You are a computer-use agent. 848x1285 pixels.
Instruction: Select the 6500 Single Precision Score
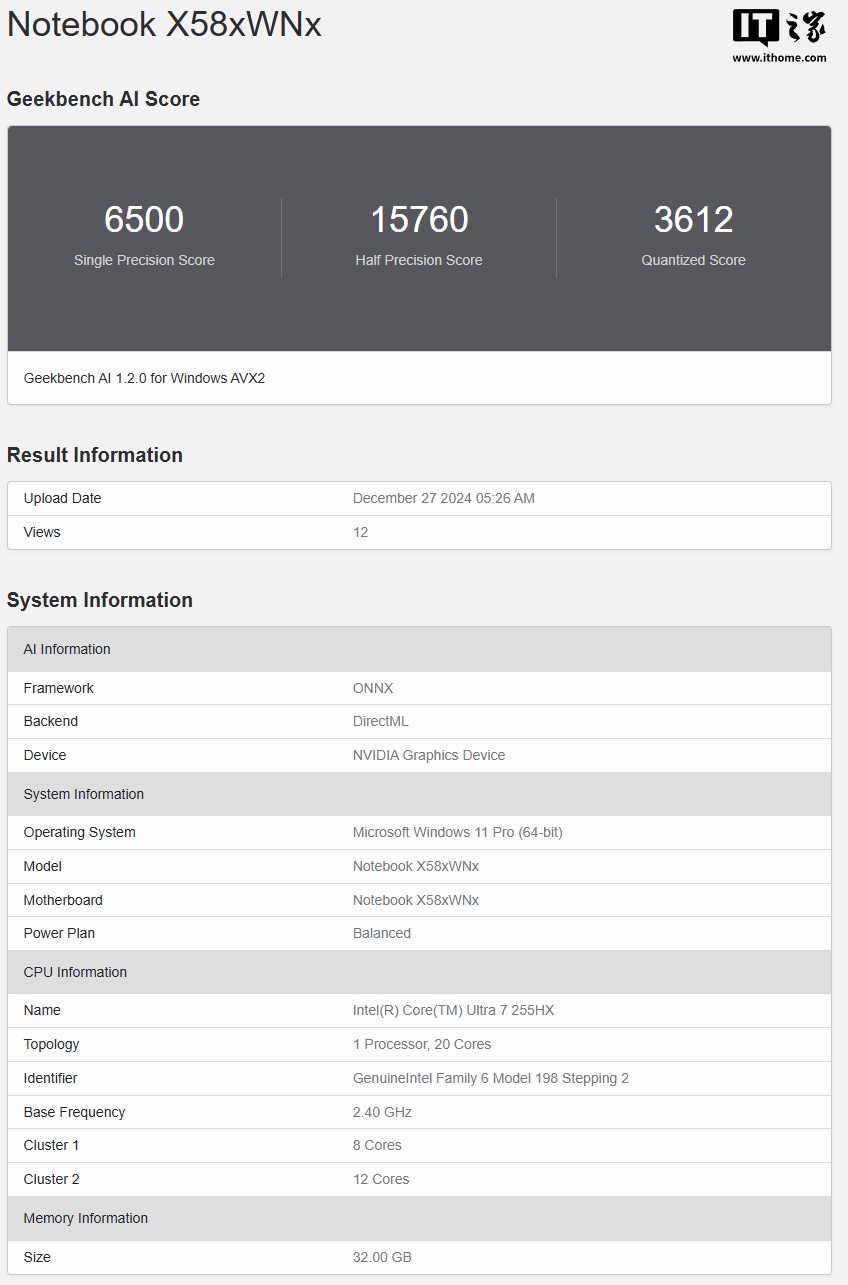coord(144,220)
